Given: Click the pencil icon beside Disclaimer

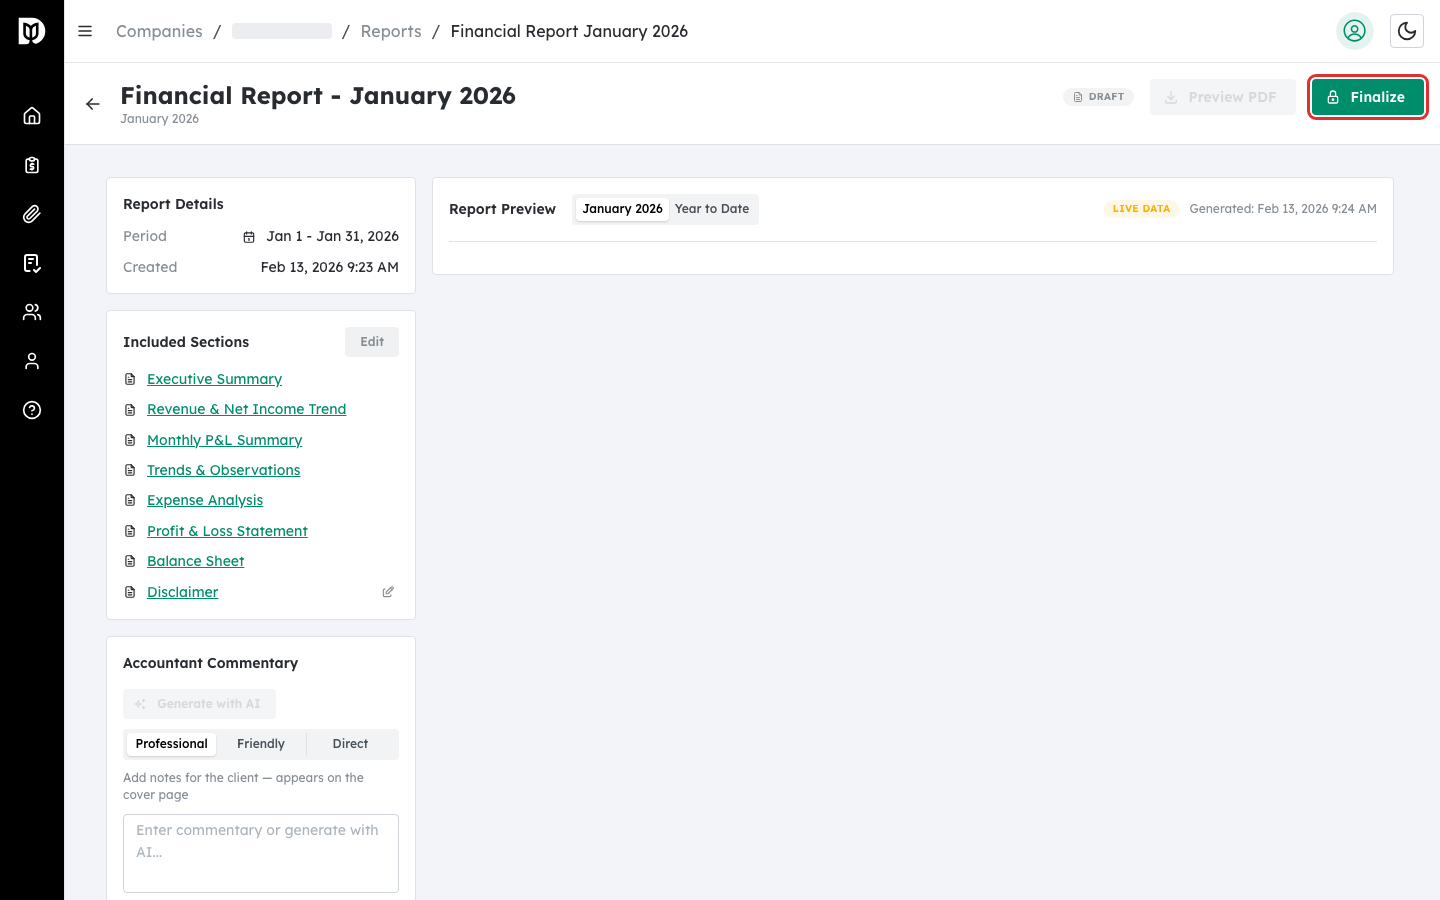Looking at the screenshot, I should point(388,592).
